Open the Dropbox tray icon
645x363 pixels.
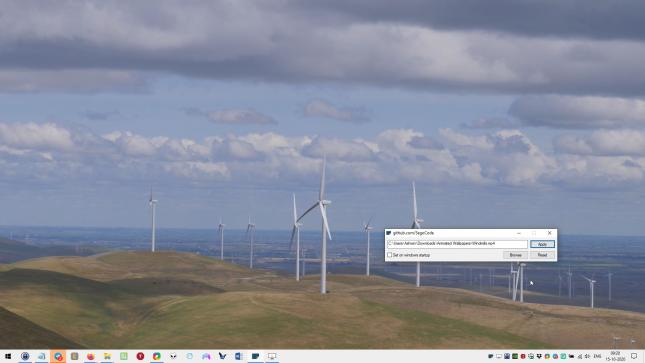(539, 356)
